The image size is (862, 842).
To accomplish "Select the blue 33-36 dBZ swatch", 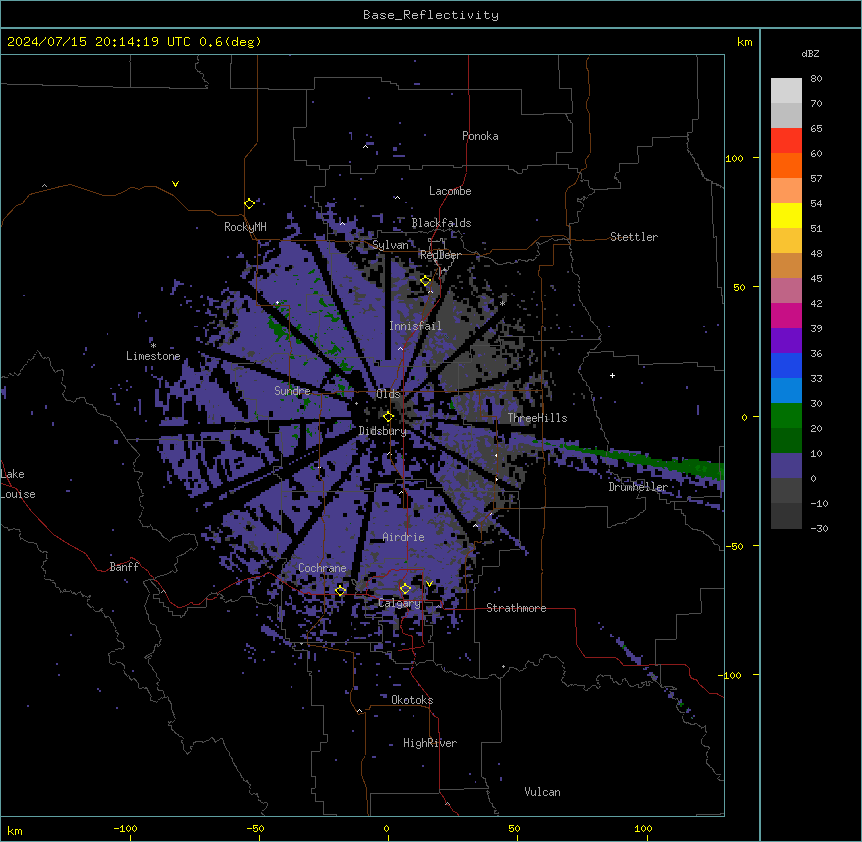I will click(x=786, y=365).
